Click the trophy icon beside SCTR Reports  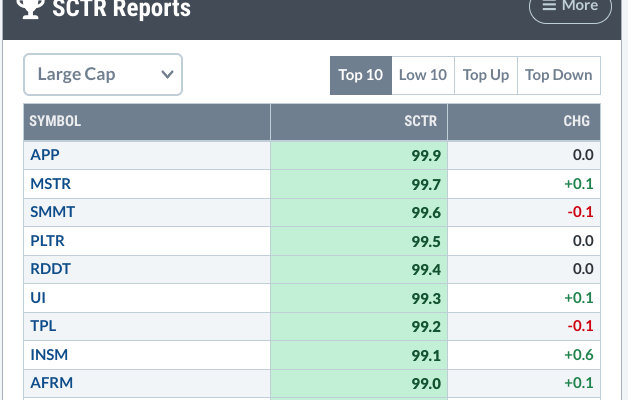30,8
